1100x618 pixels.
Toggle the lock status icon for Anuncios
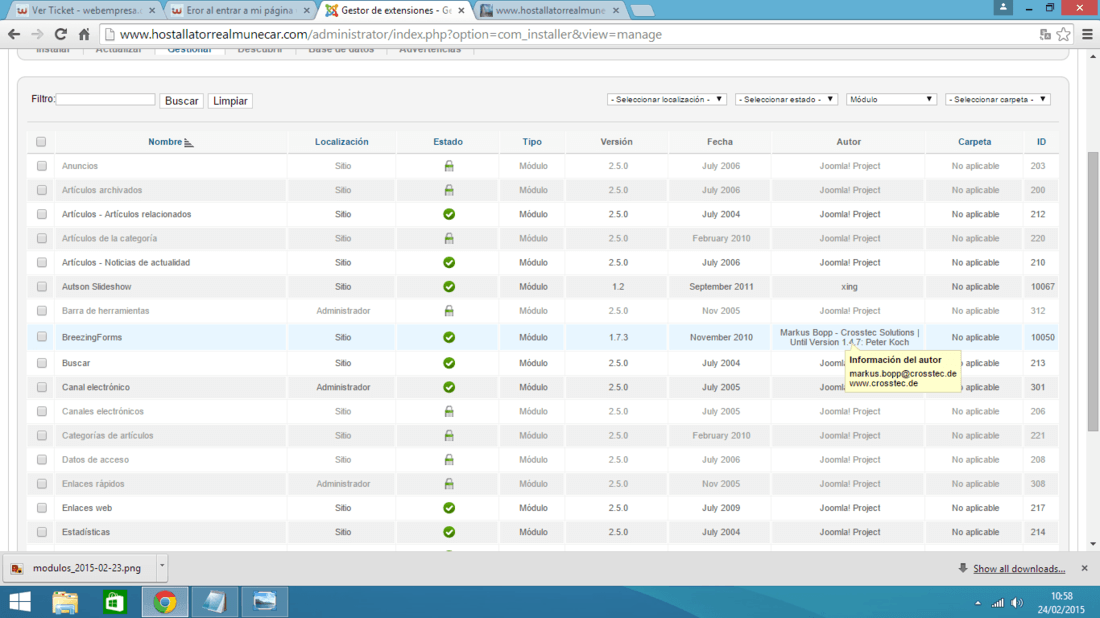[449, 166]
